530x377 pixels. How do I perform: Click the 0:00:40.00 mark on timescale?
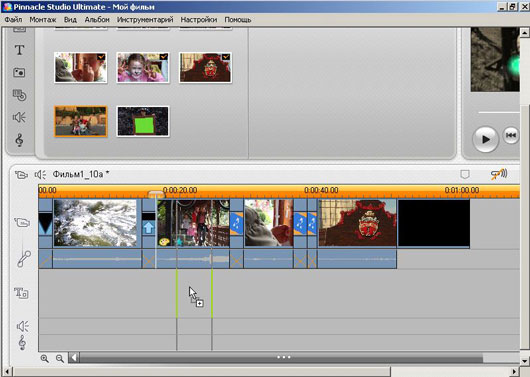(321, 190)
